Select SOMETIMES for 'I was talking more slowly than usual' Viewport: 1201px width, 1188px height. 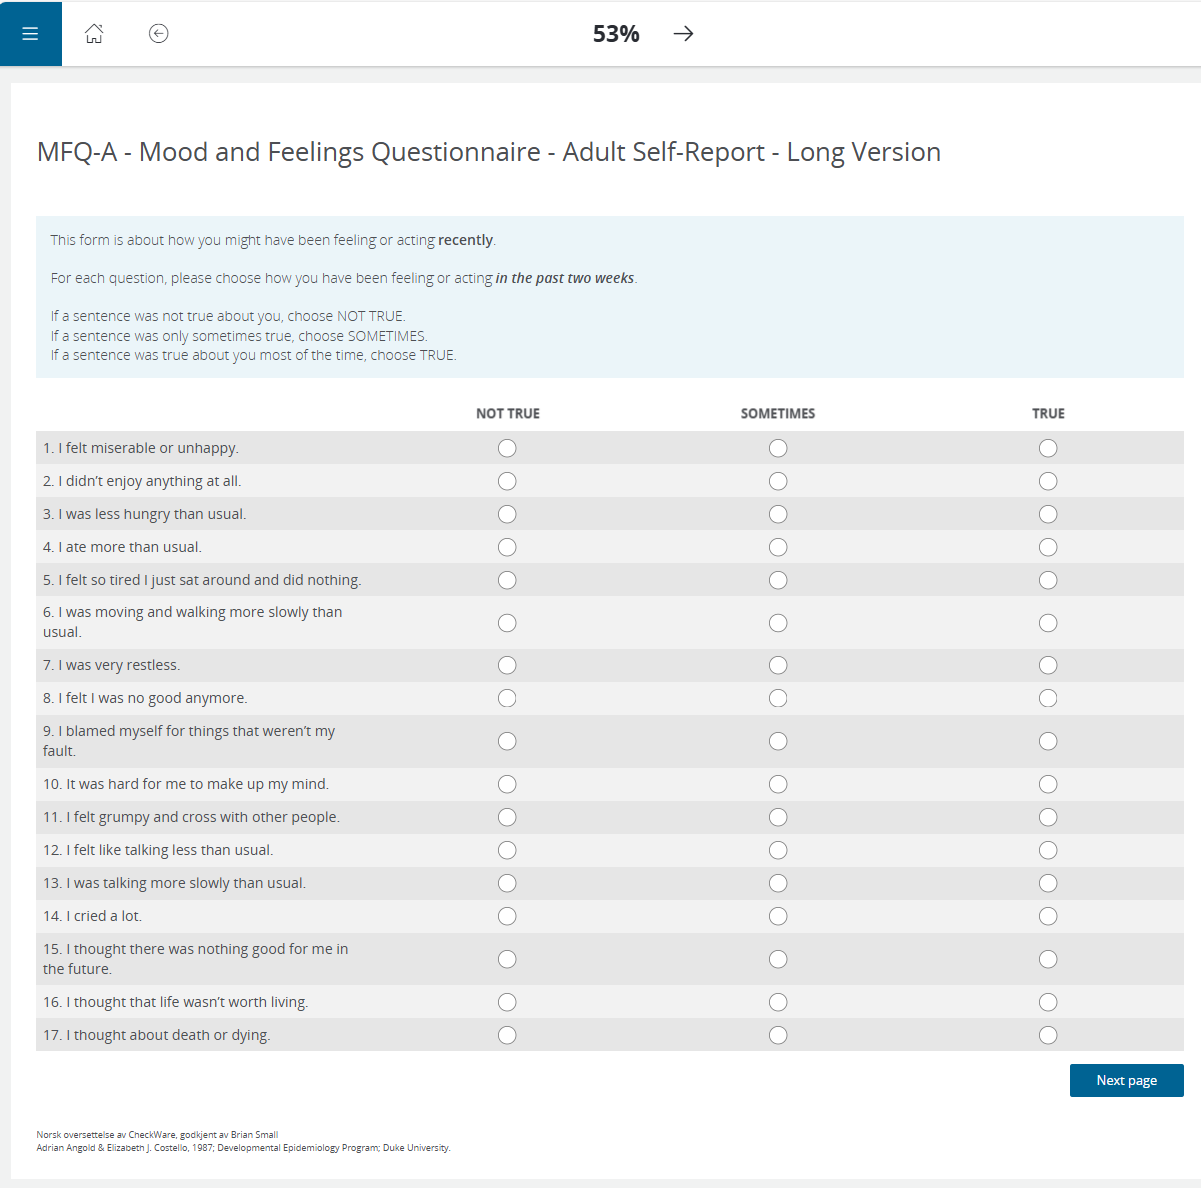point(778,883)
